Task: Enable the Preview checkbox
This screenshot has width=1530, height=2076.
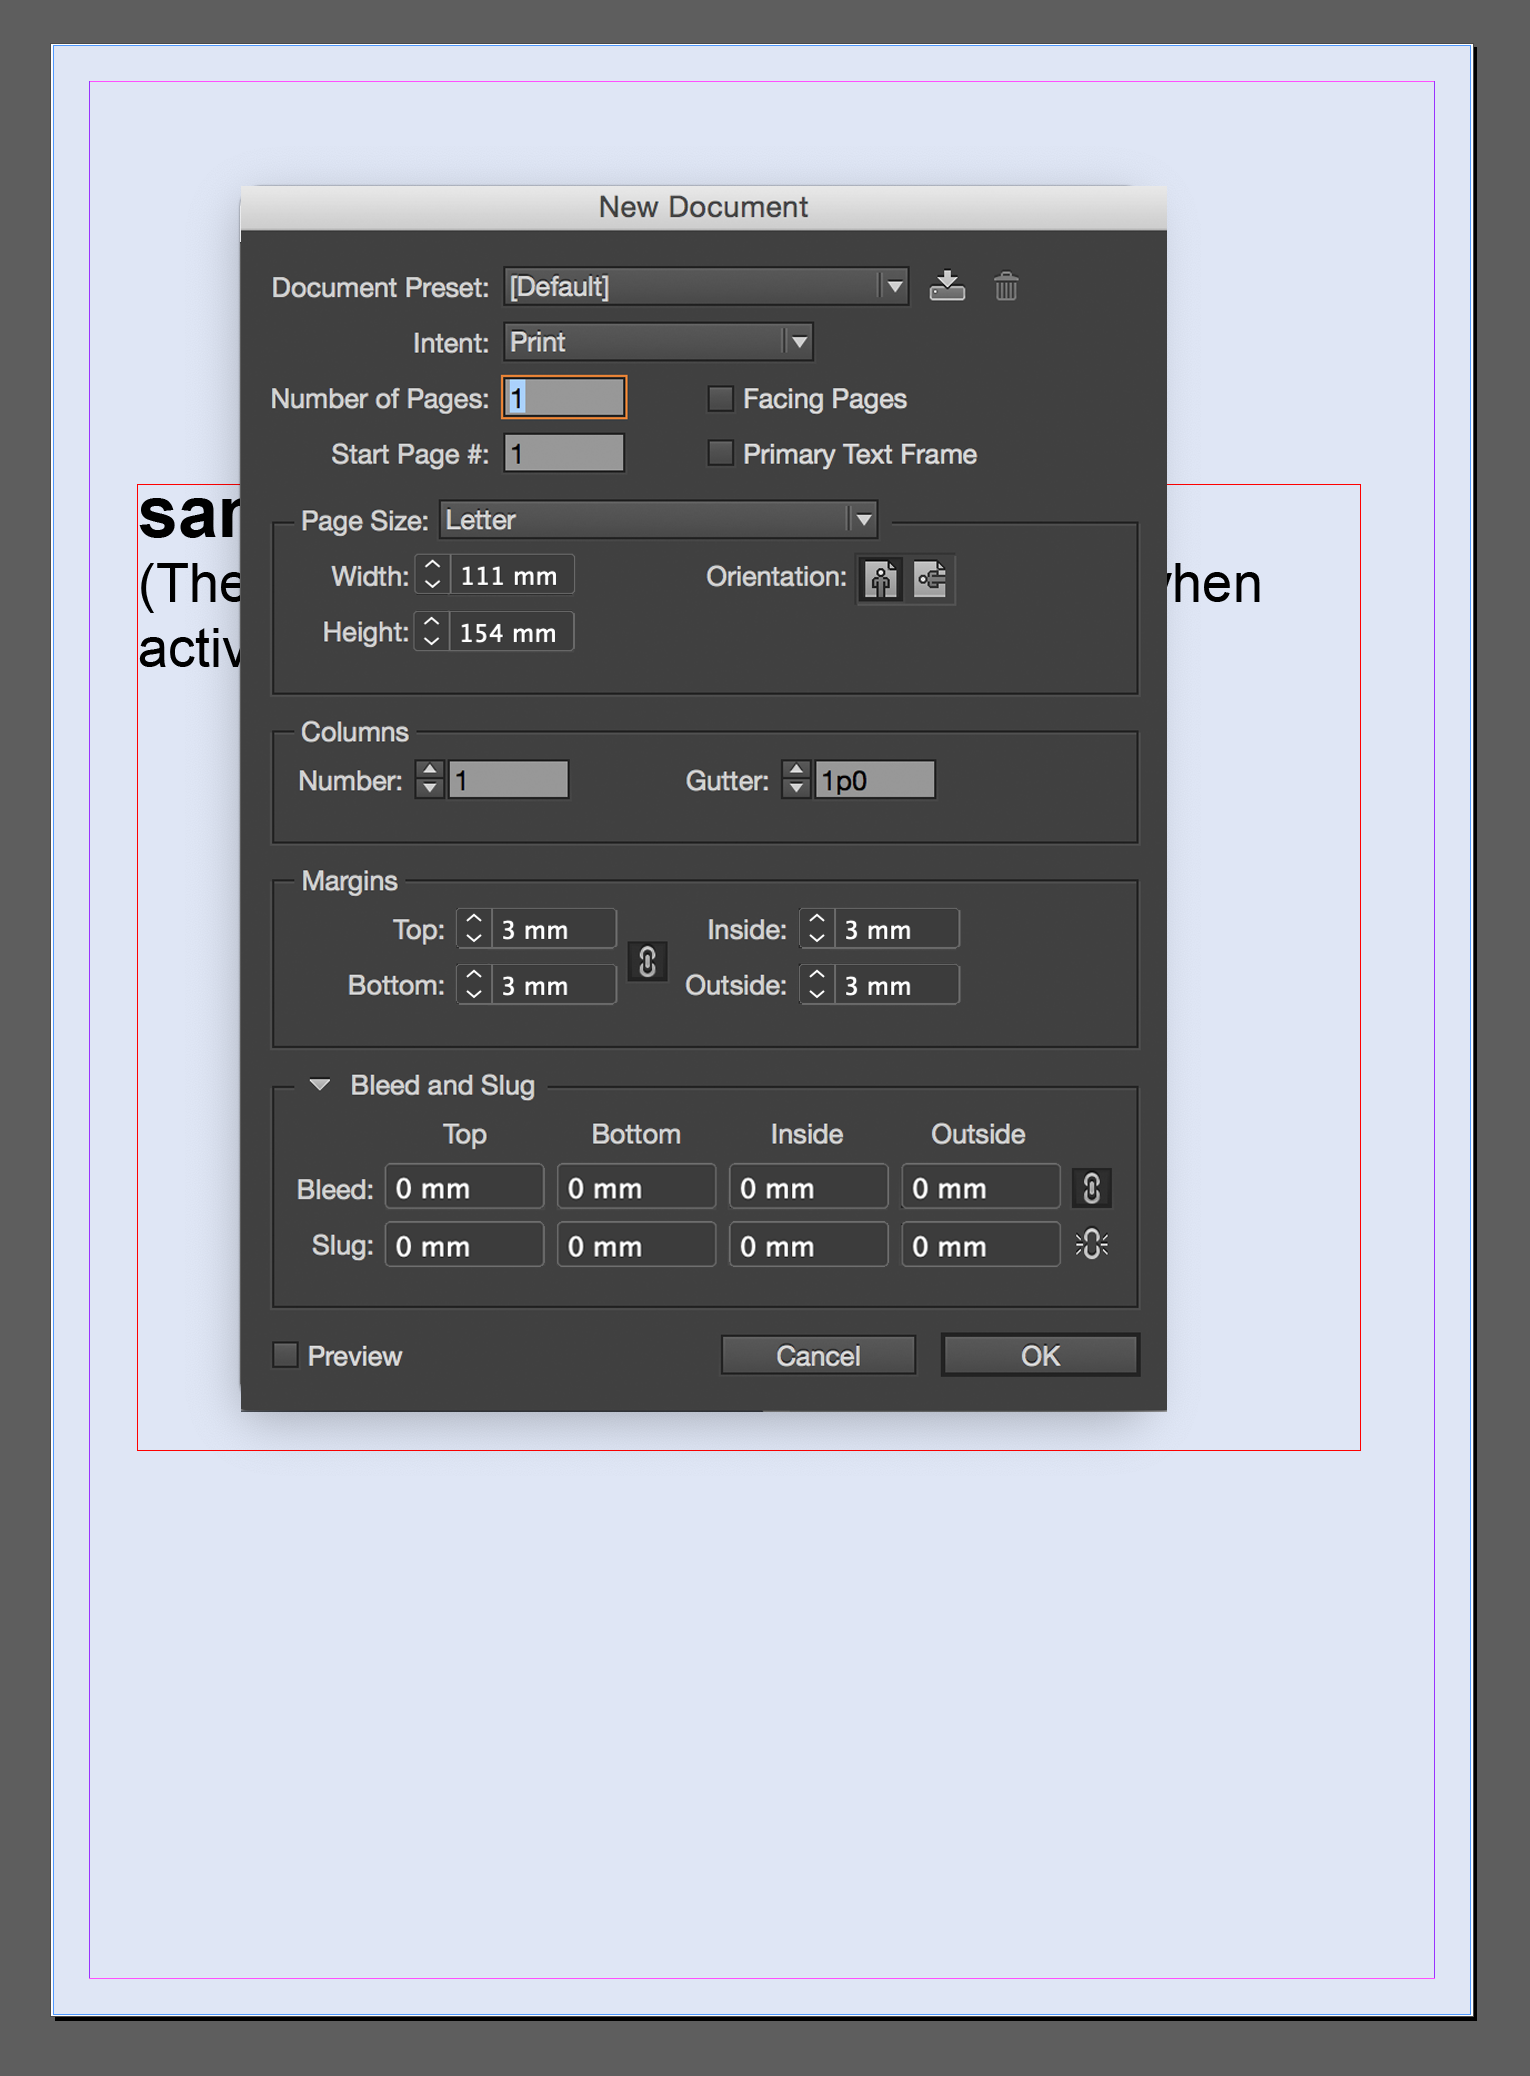Action: (x=286, y=1355)
